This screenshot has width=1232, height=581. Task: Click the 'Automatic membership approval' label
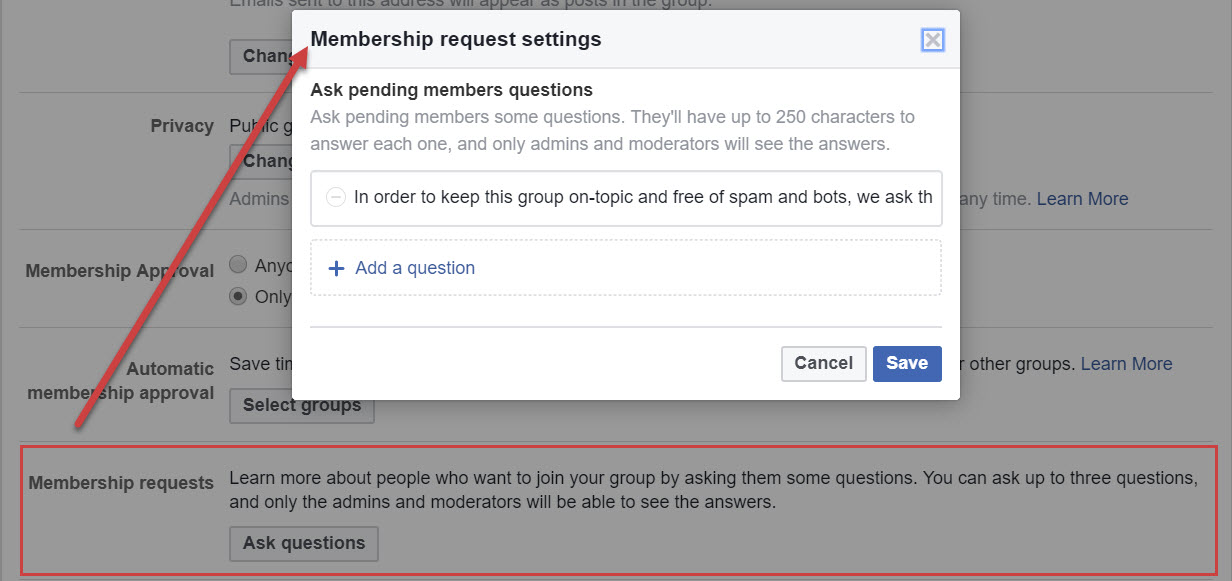coord(121,381)
